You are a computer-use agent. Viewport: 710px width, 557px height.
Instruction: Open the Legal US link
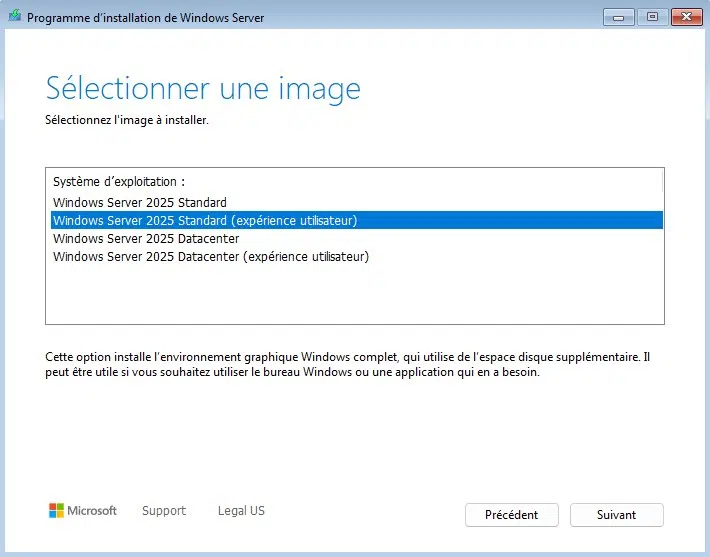241,511
